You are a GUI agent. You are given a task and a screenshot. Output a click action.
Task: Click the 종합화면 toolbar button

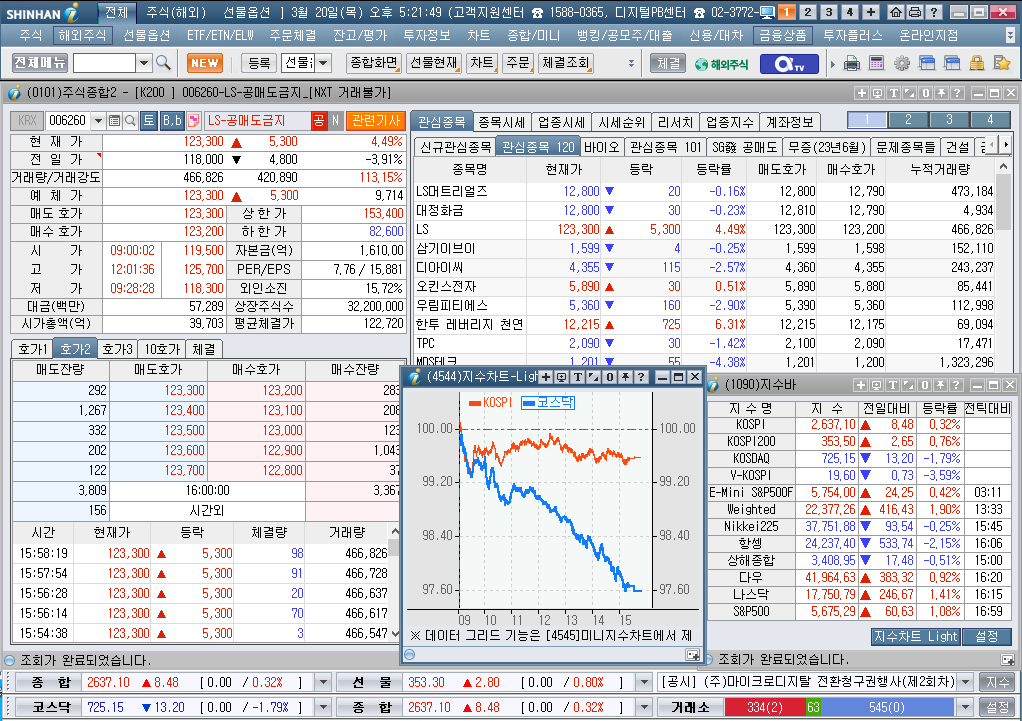tap(373, 63)
